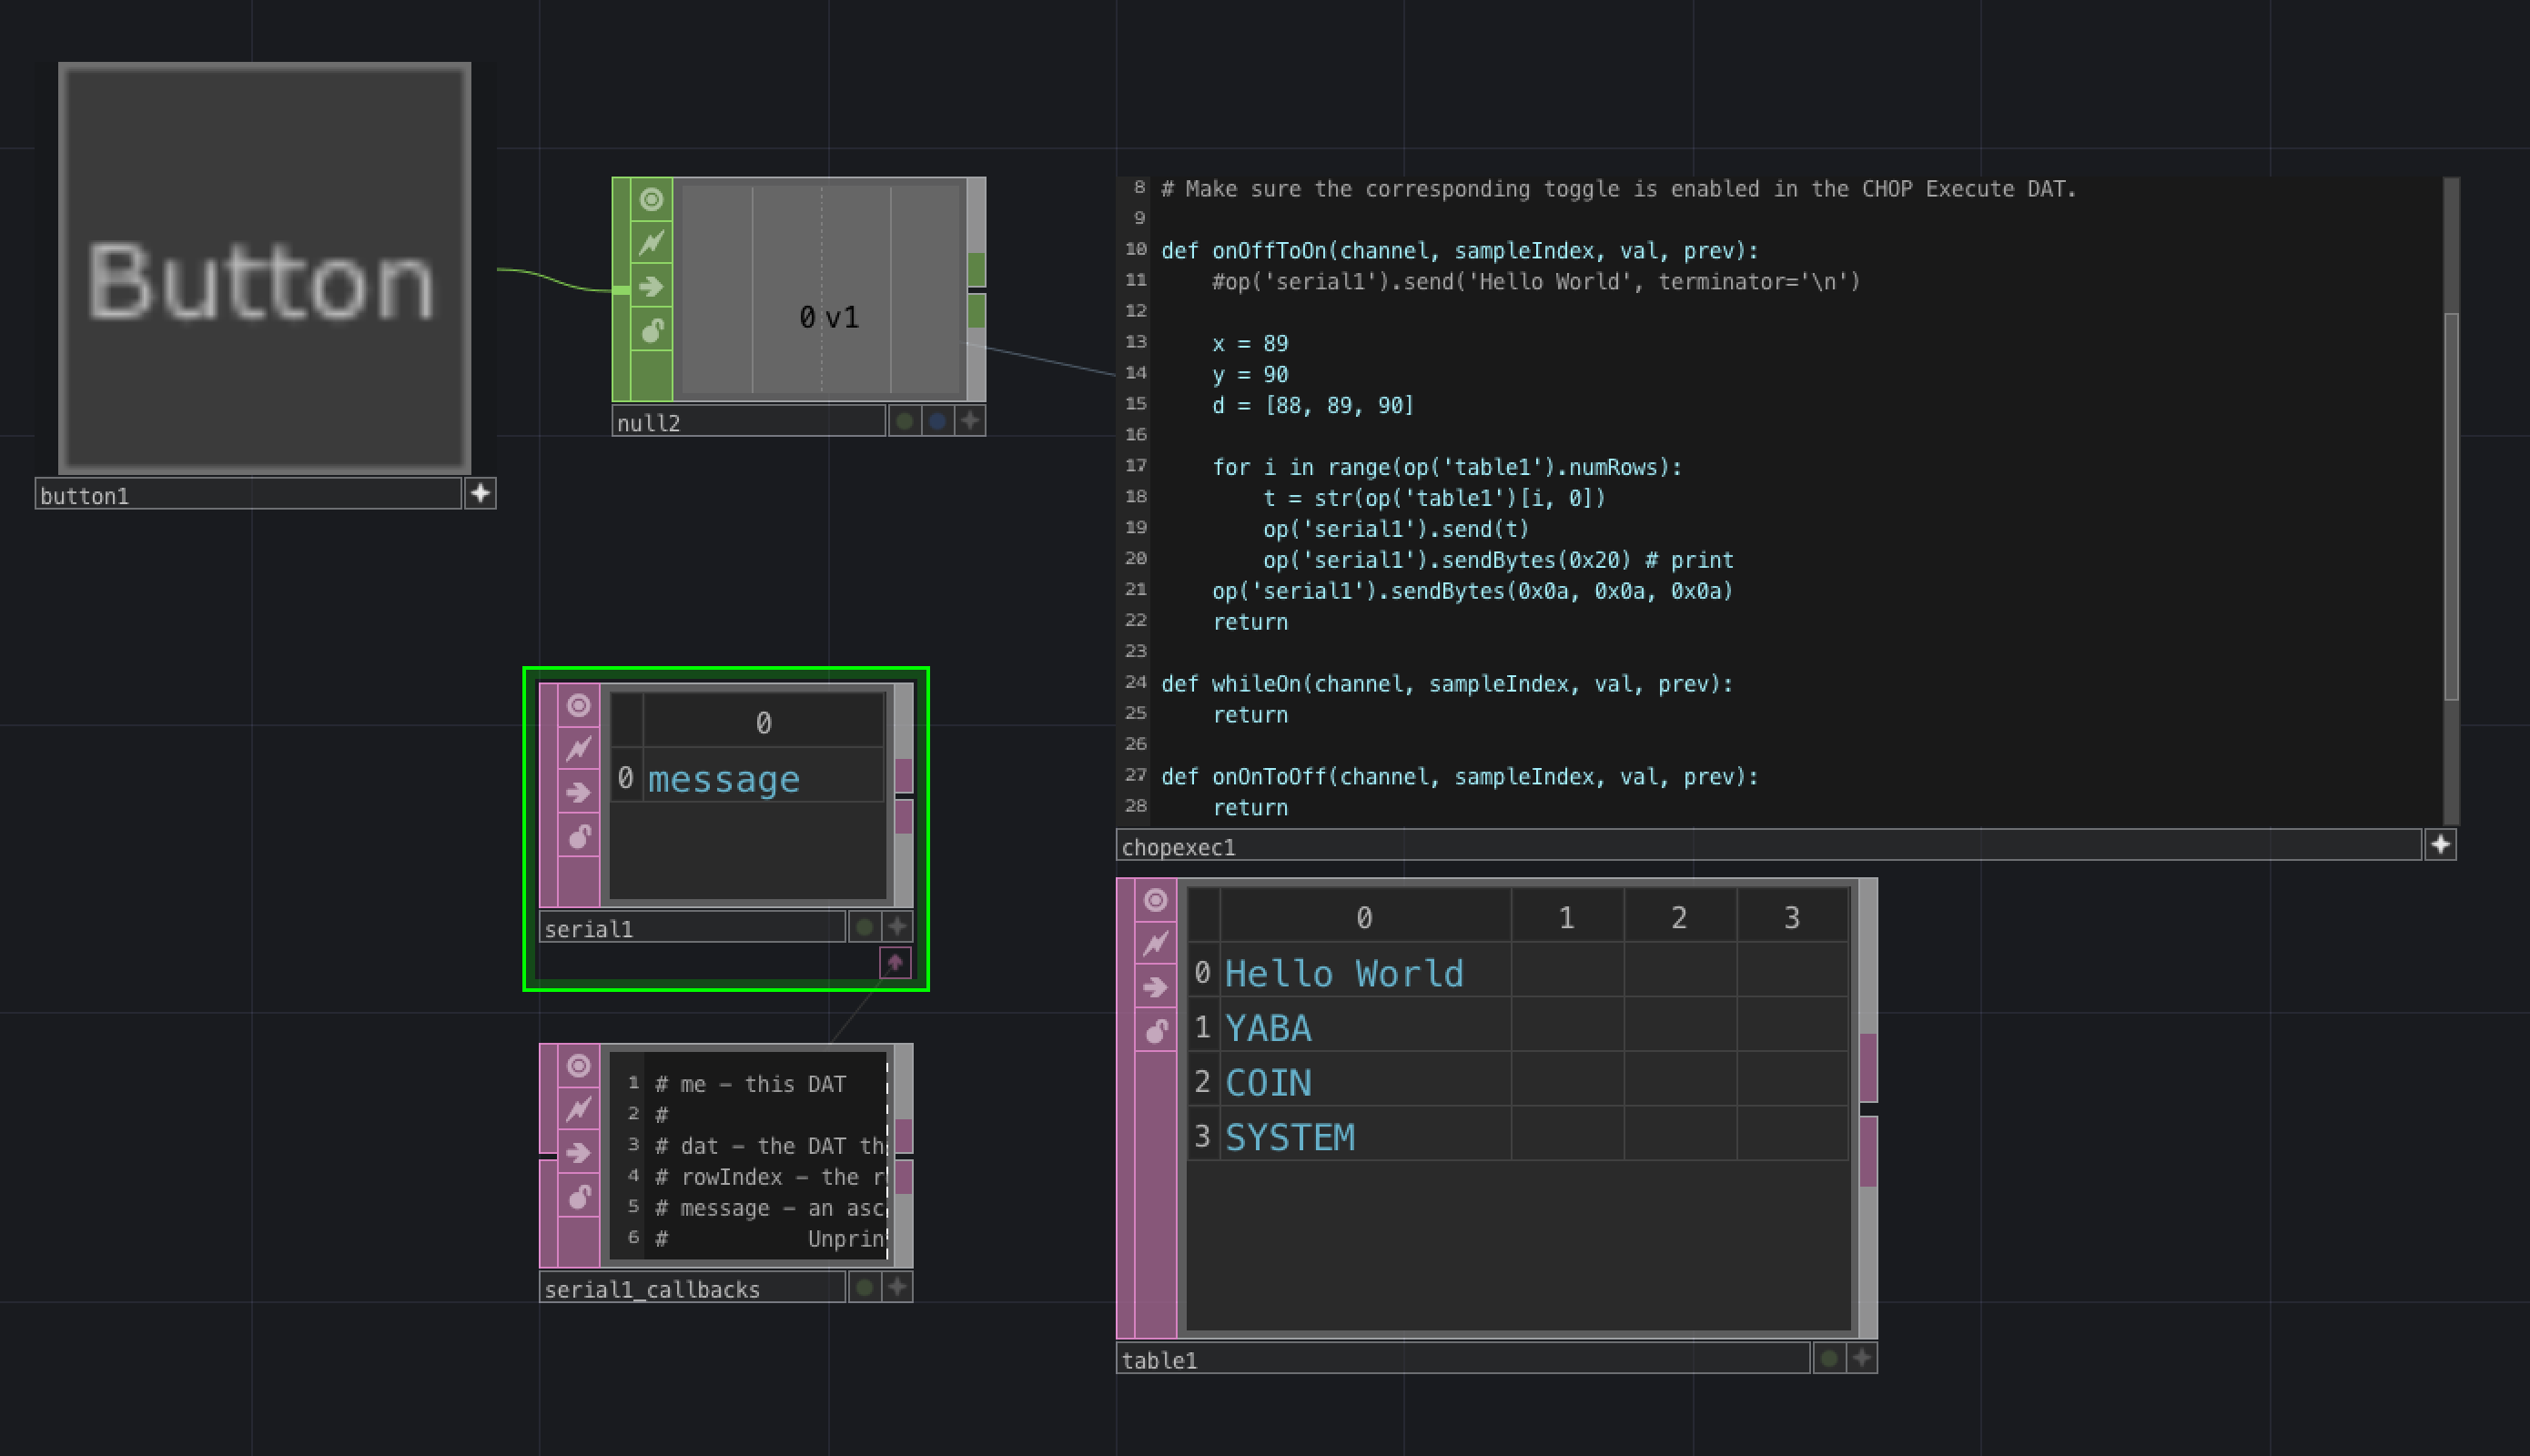Click the bypass flag on table1
This screenshot has width=2530, height=1456.
[1155, 987]
